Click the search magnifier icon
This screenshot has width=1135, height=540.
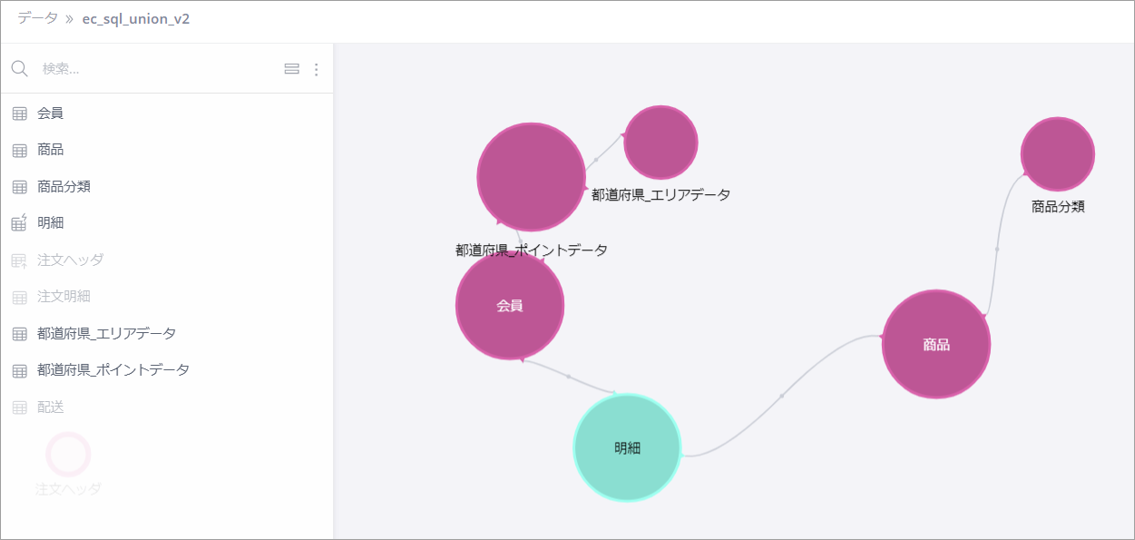(x=20, y=69)
